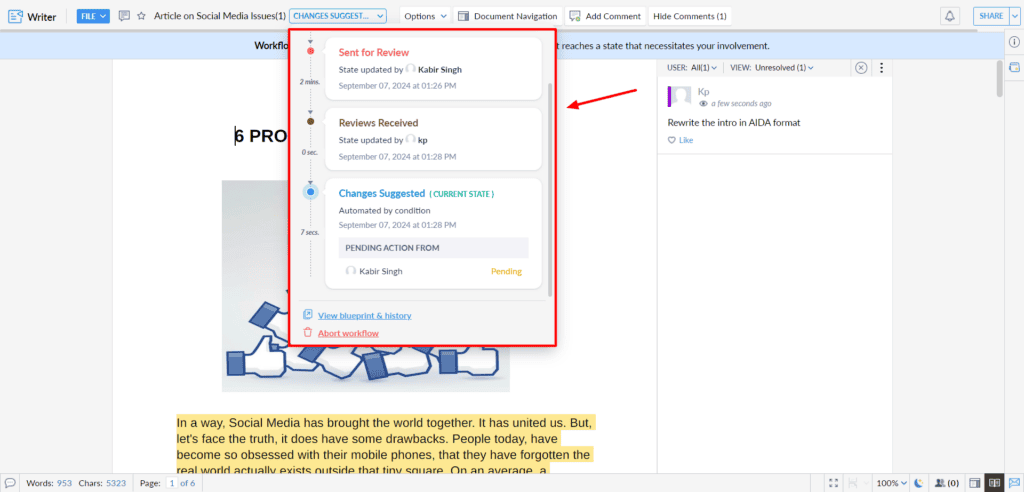Screen dimensions: 1024x492
Task: Click the Words: 953 count
Action: click(49, 484)
